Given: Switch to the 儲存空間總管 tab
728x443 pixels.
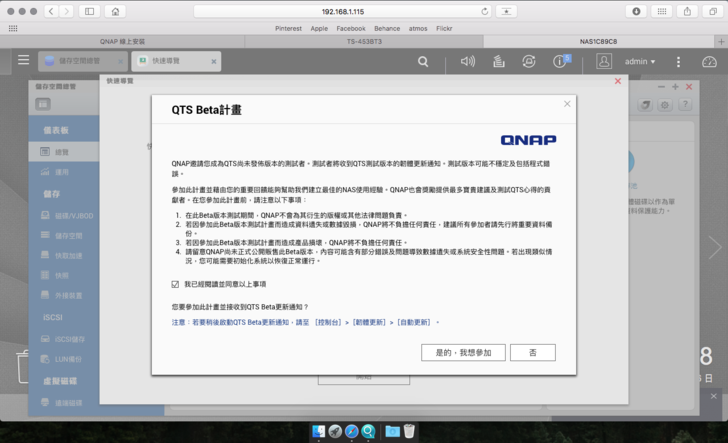Looking at the screenshot, I should [x=78, y=61].
